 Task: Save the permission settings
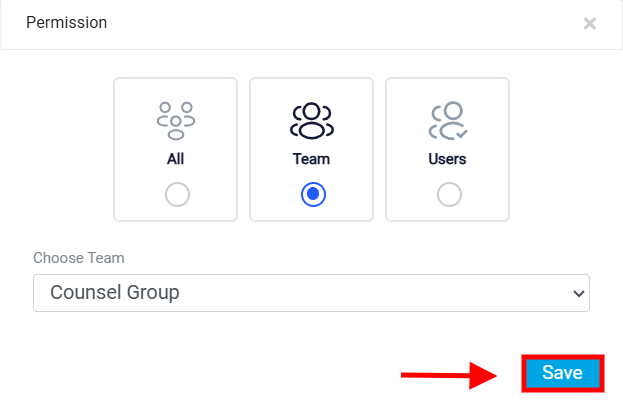click(x=563, y=373)
